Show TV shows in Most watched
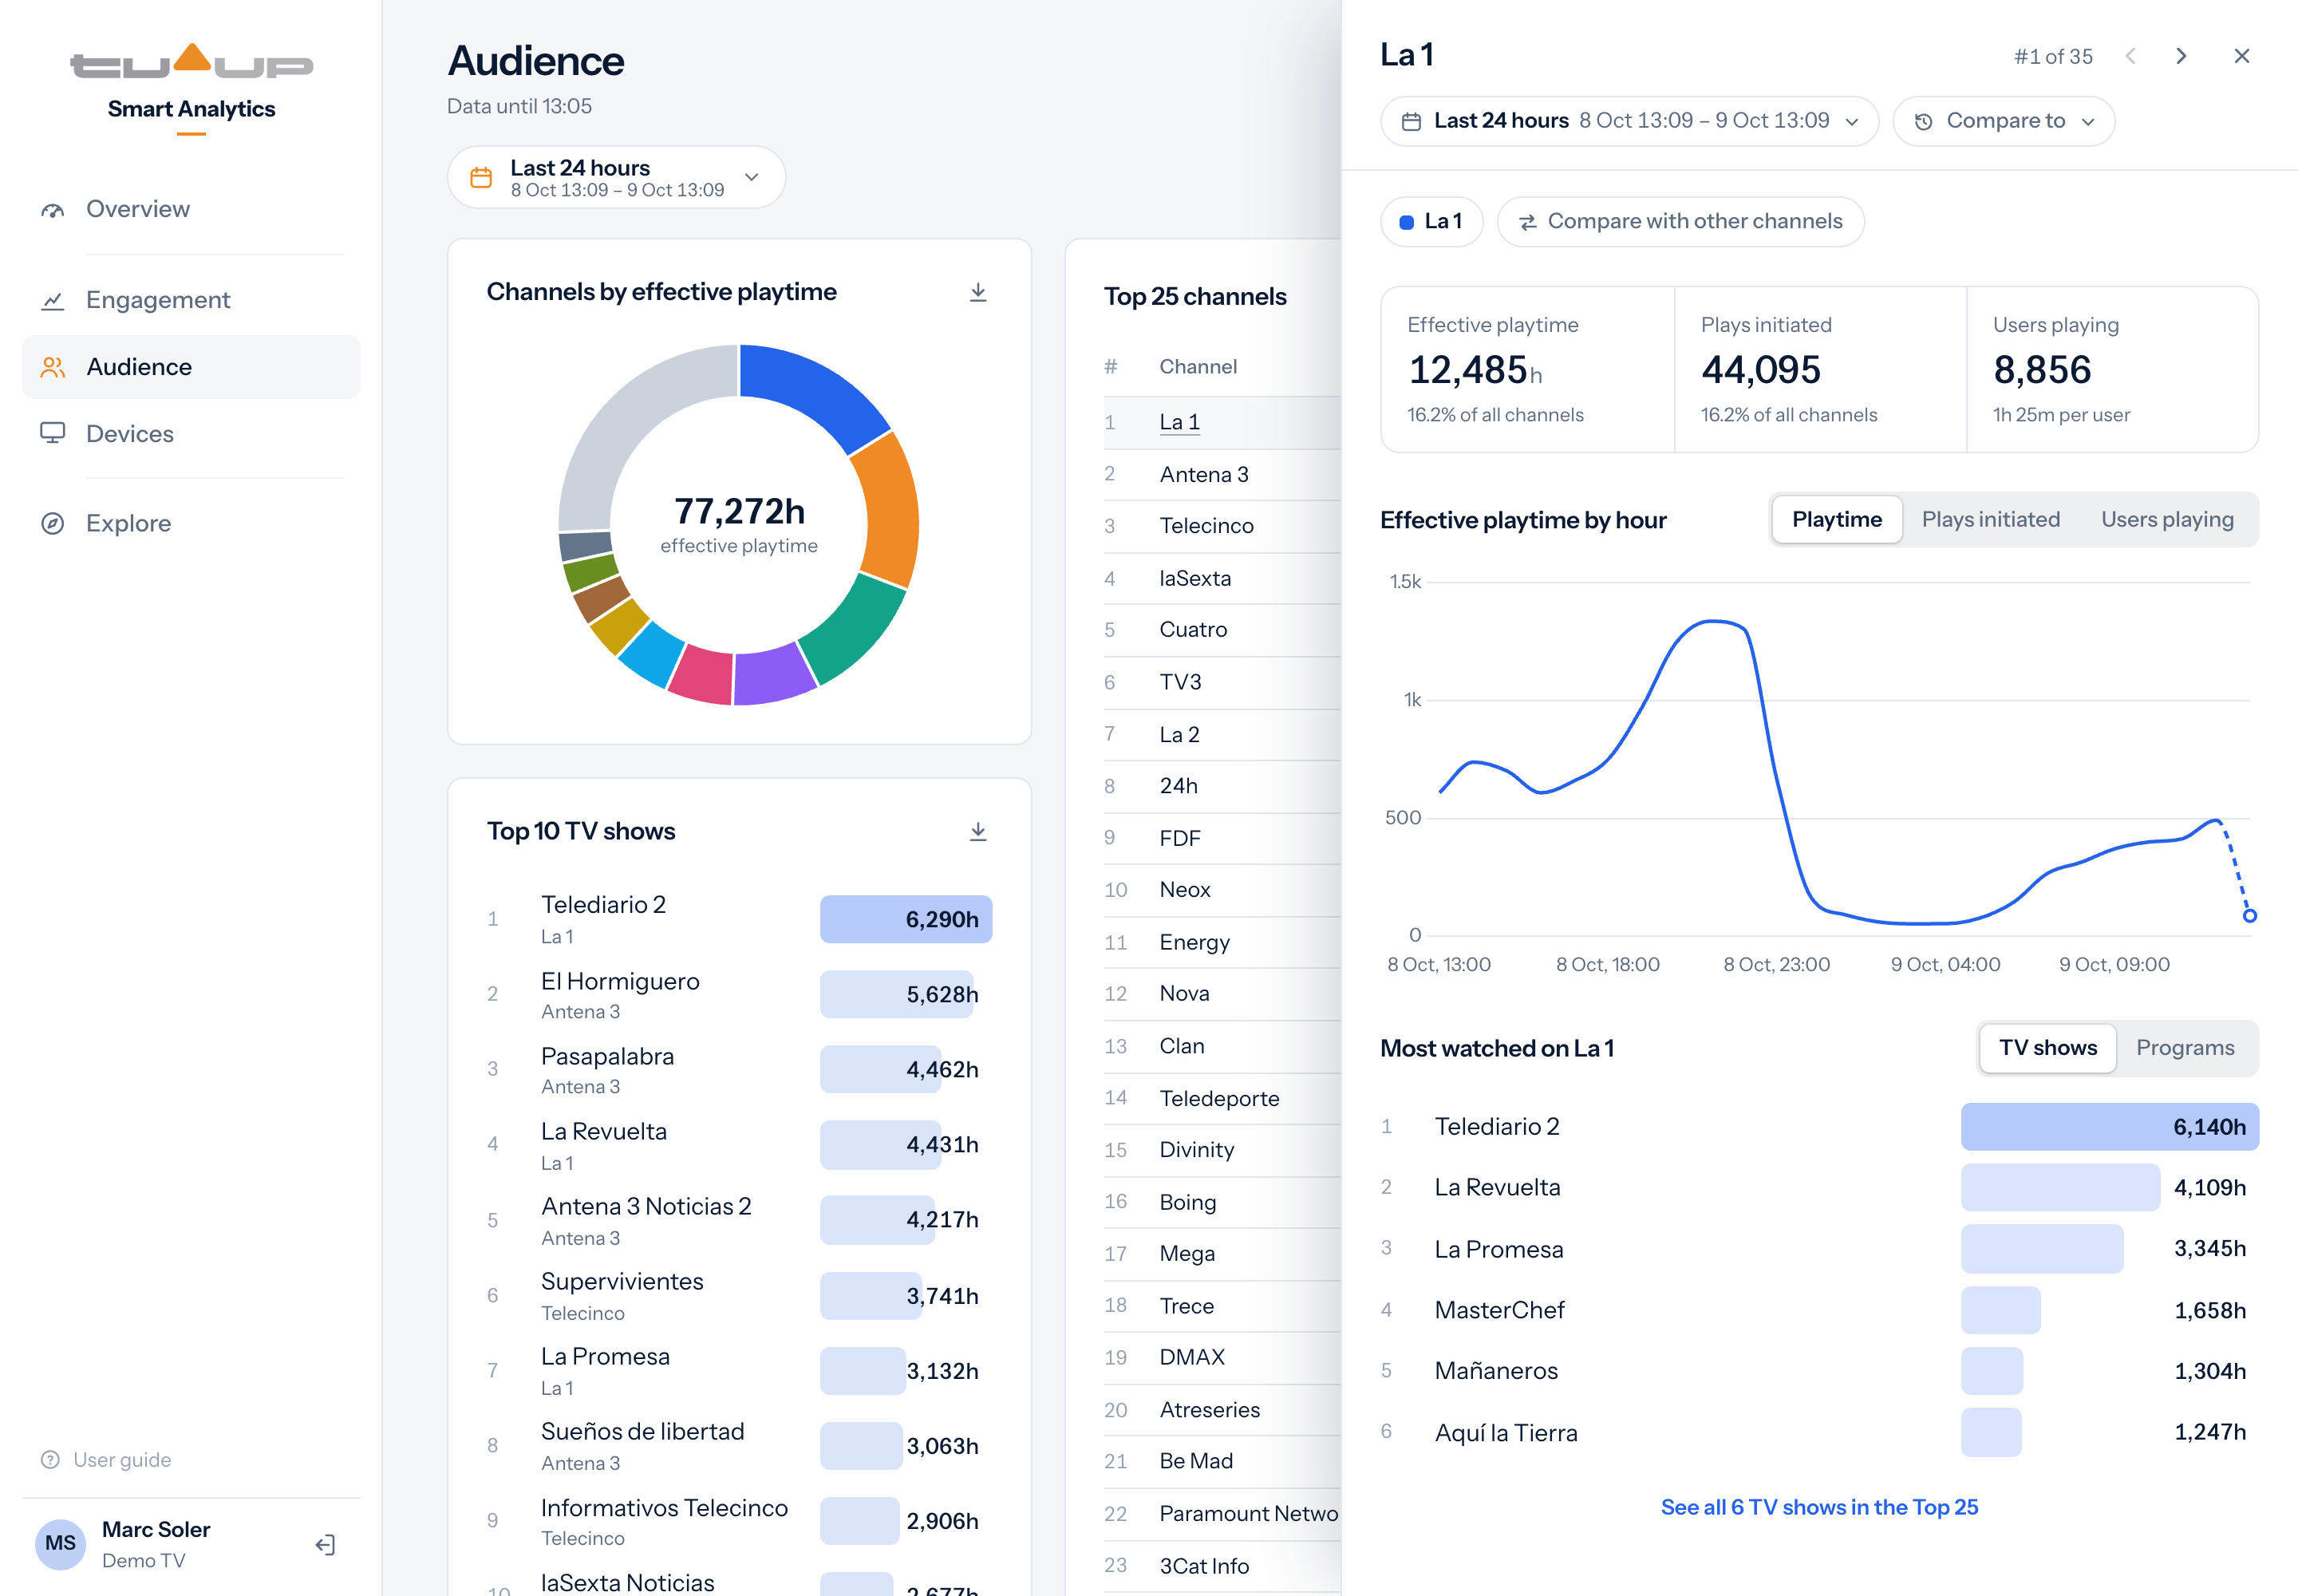The height and width of the screenshot is (1596, 2298). pyautogui.click(x=2047, y=1048)
